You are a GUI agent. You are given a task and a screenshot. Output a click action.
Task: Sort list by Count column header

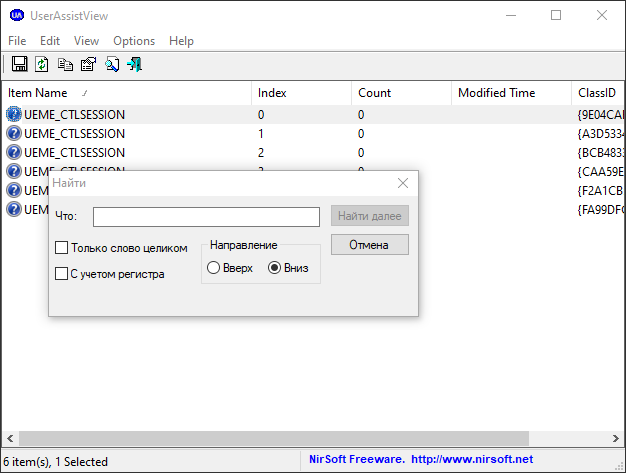[x=375, y=93]
